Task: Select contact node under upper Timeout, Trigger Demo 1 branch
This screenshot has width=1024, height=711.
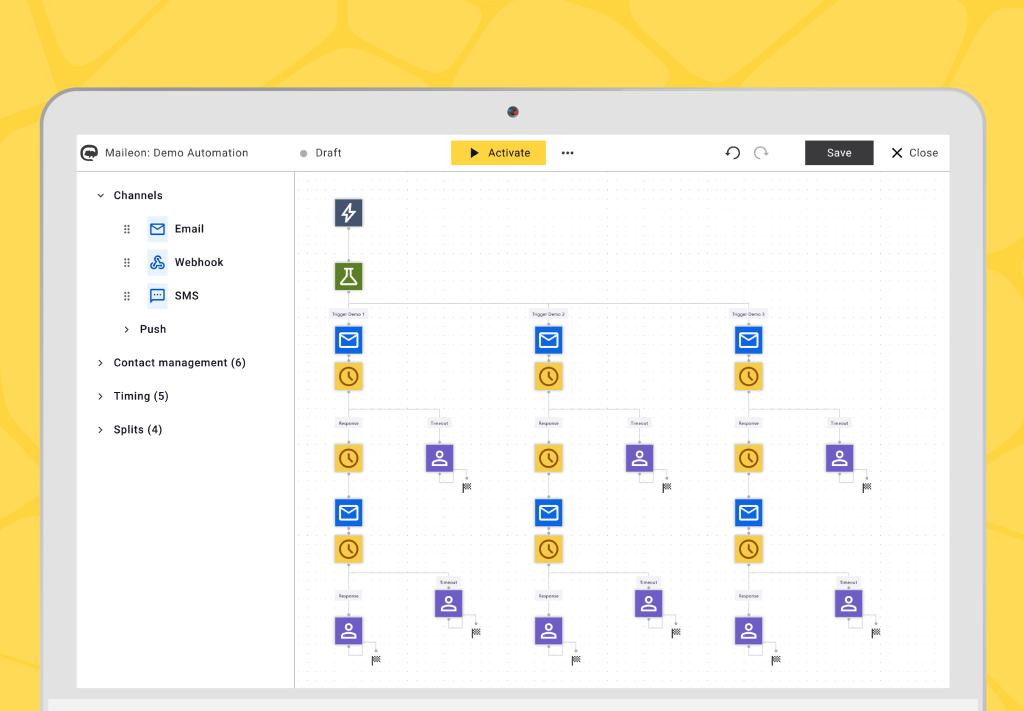Action: tap(439, 458)
